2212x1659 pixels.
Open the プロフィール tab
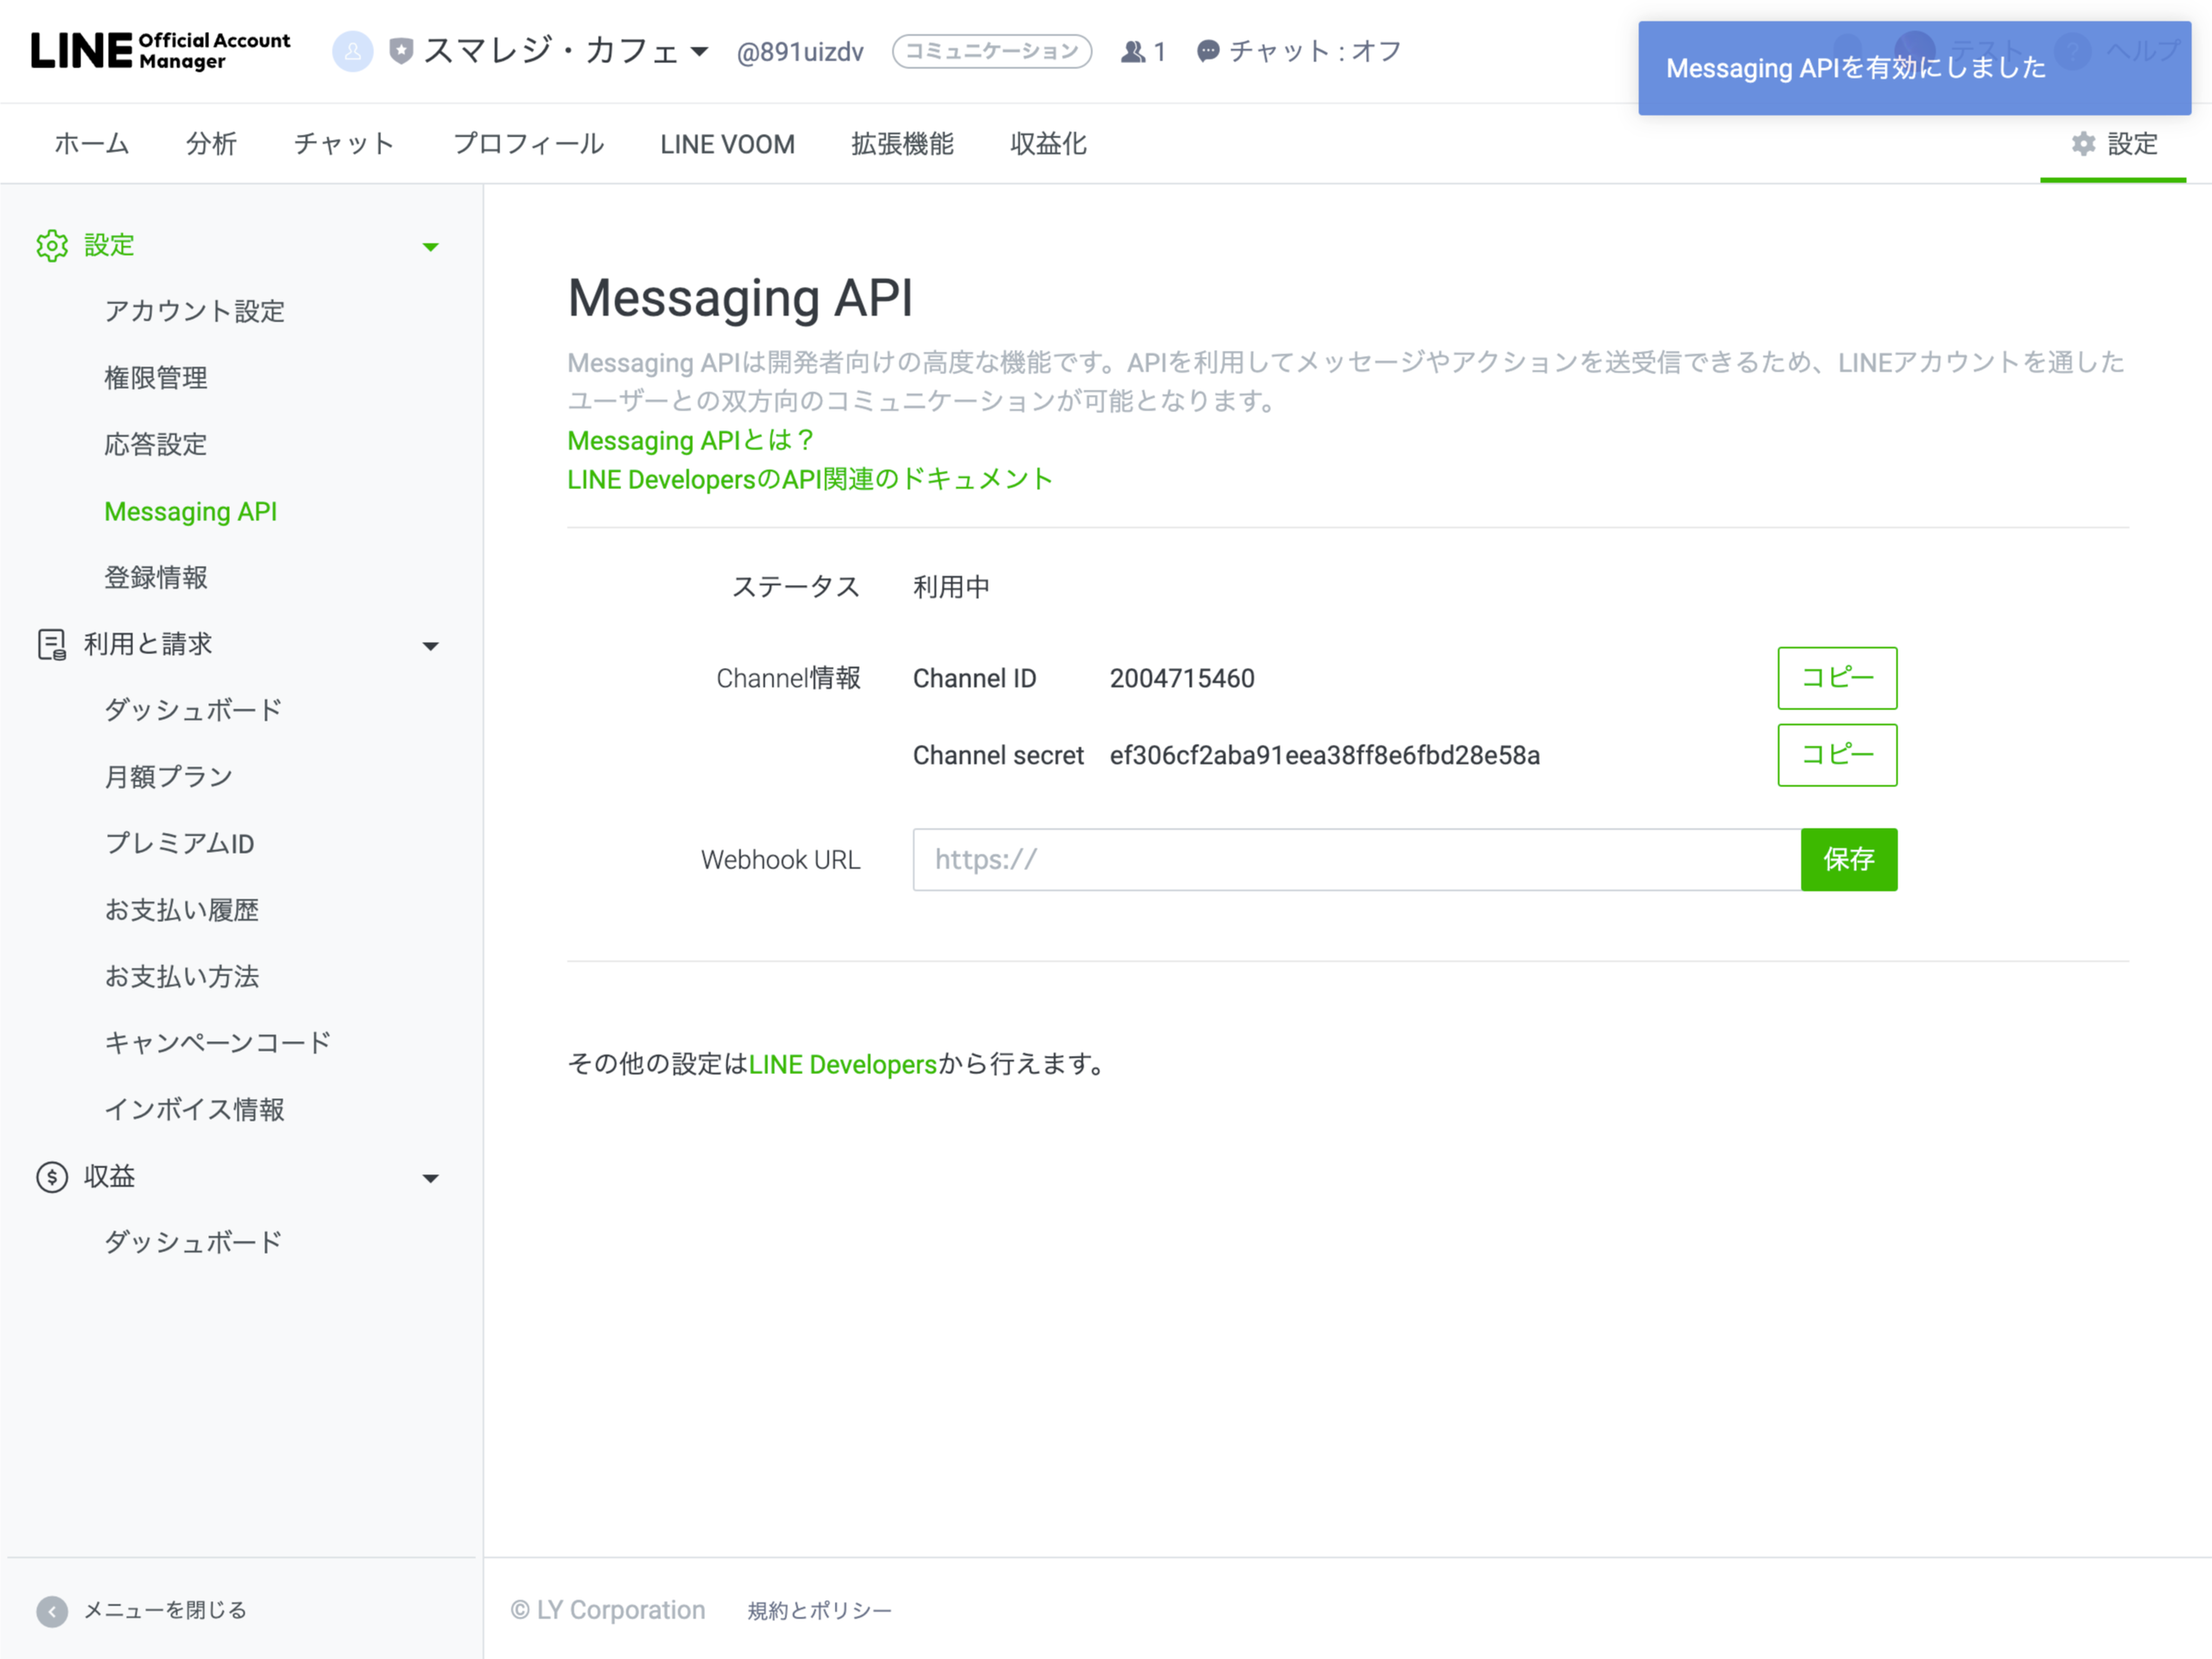tap(528, 144)
